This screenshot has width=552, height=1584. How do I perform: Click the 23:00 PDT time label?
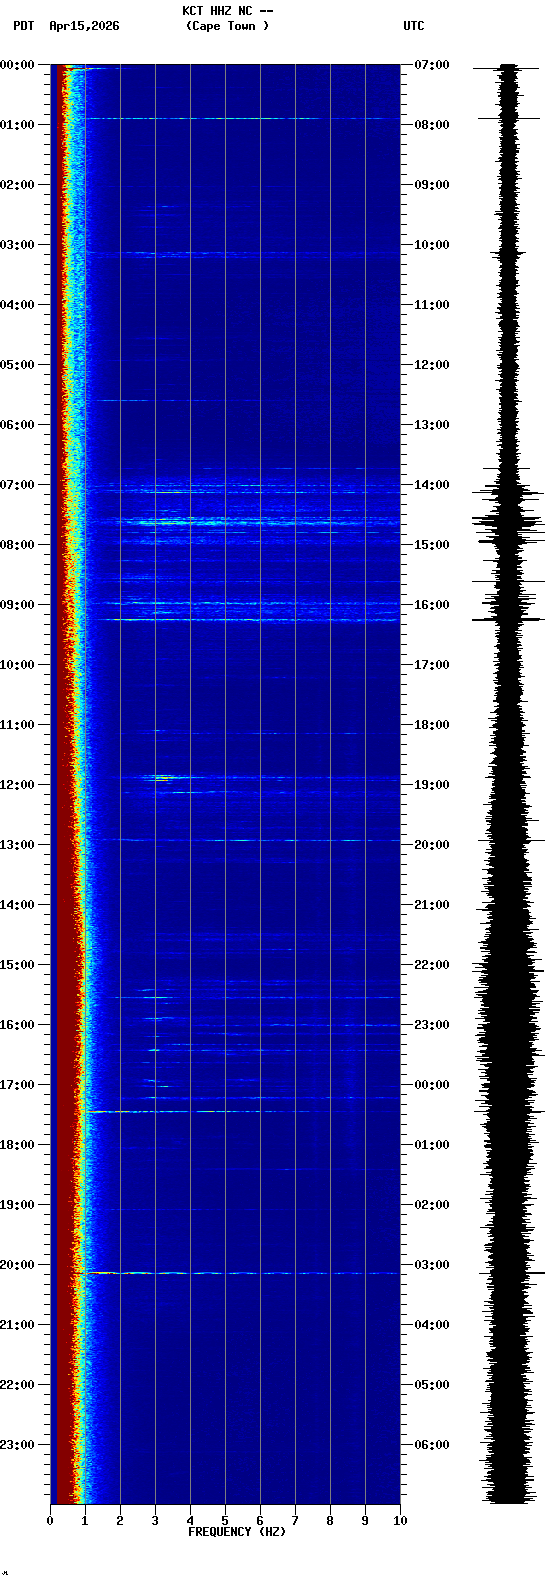coord(17,1445)
